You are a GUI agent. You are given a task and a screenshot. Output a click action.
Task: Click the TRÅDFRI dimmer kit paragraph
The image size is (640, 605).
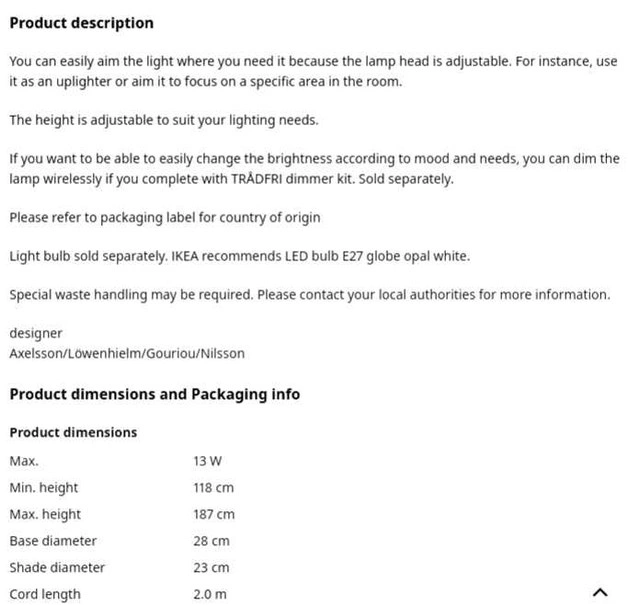tap(313, 169)
